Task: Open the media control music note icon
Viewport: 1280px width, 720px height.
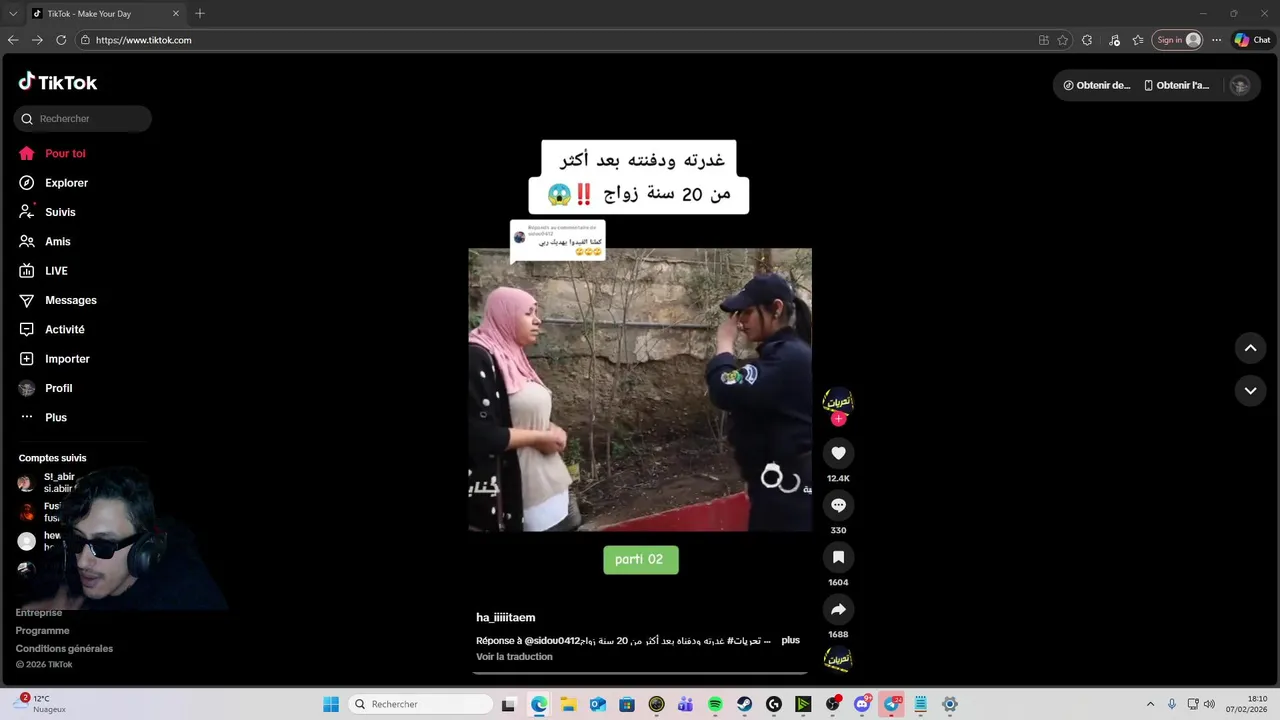Action: point(1115,40)
